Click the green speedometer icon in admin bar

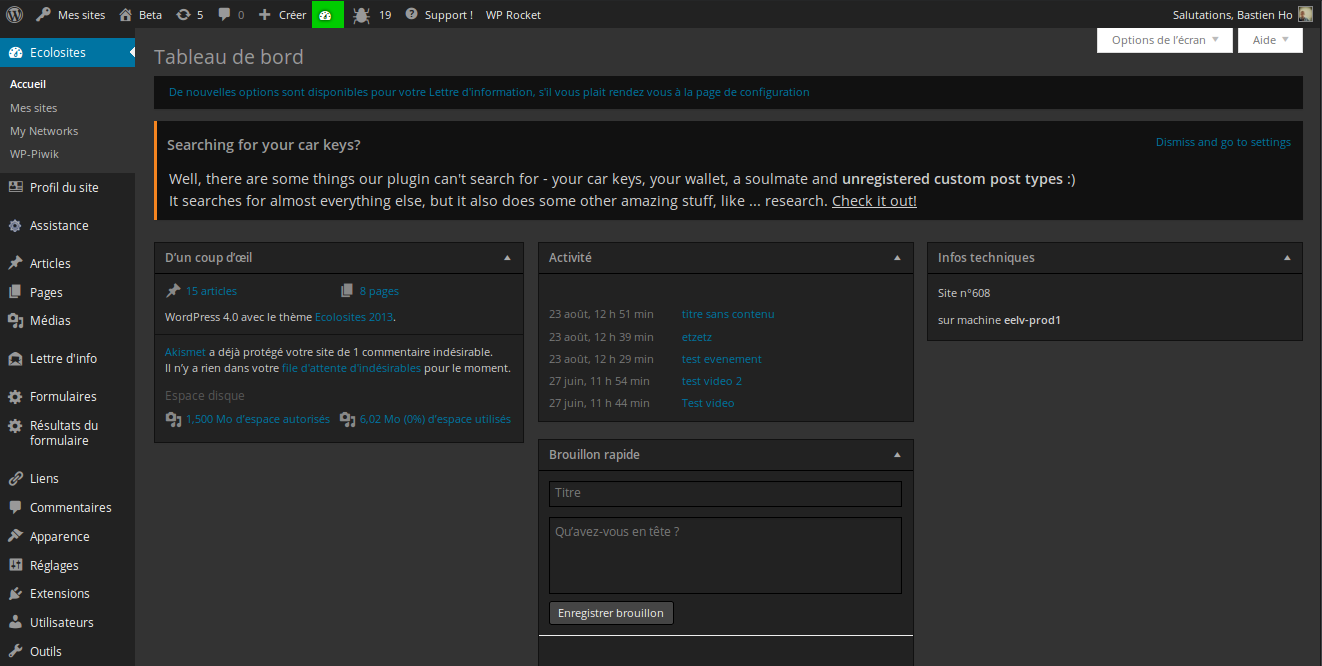pyautogui.click(x=327, y=14)
